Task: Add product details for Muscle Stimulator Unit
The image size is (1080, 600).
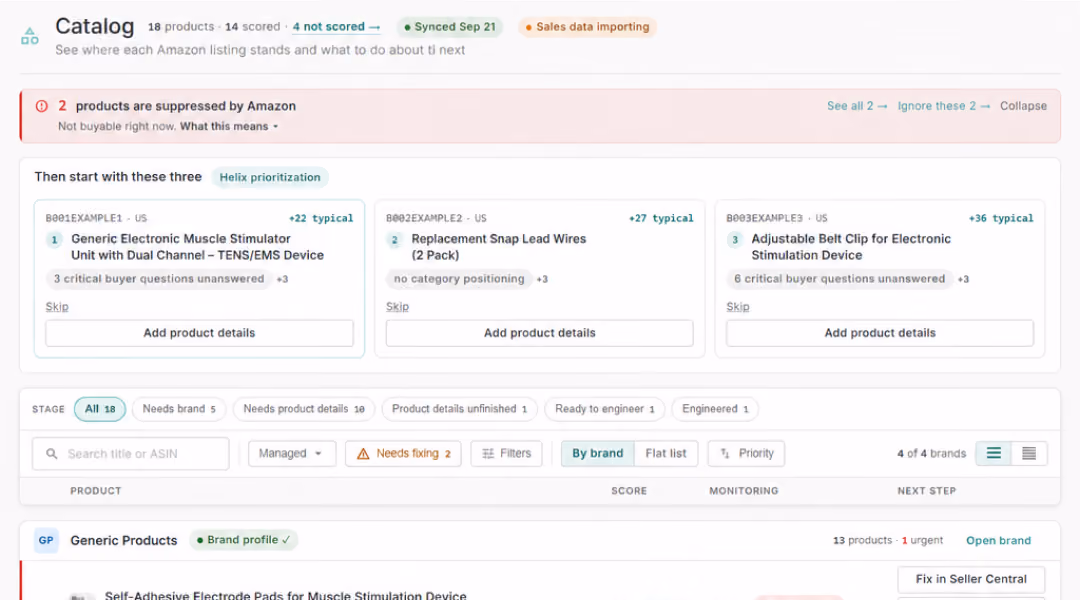Action: pos(199,333)
